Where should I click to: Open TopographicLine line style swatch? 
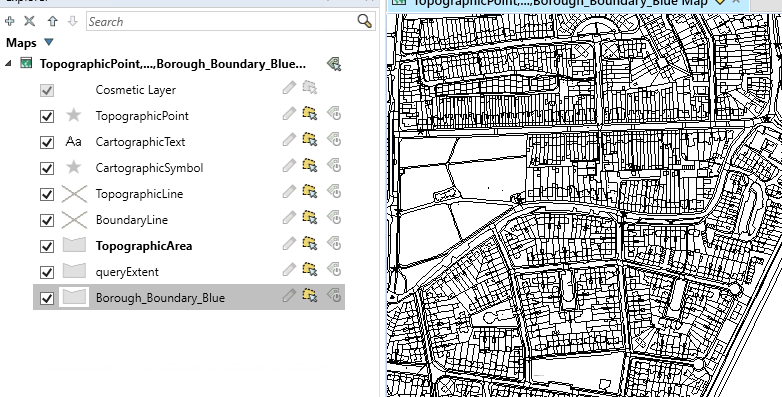tap(74, 194)
